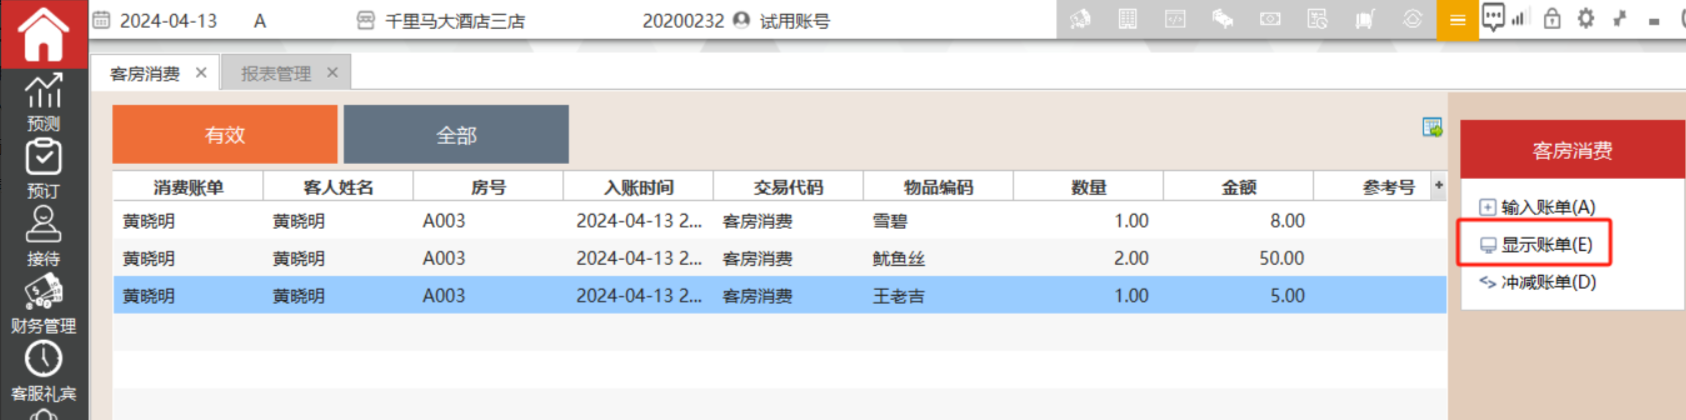Select 显示账单(E) in the side panel
The height and width of the screenshot is (420, 1686).
click(x=1545, y=245)
